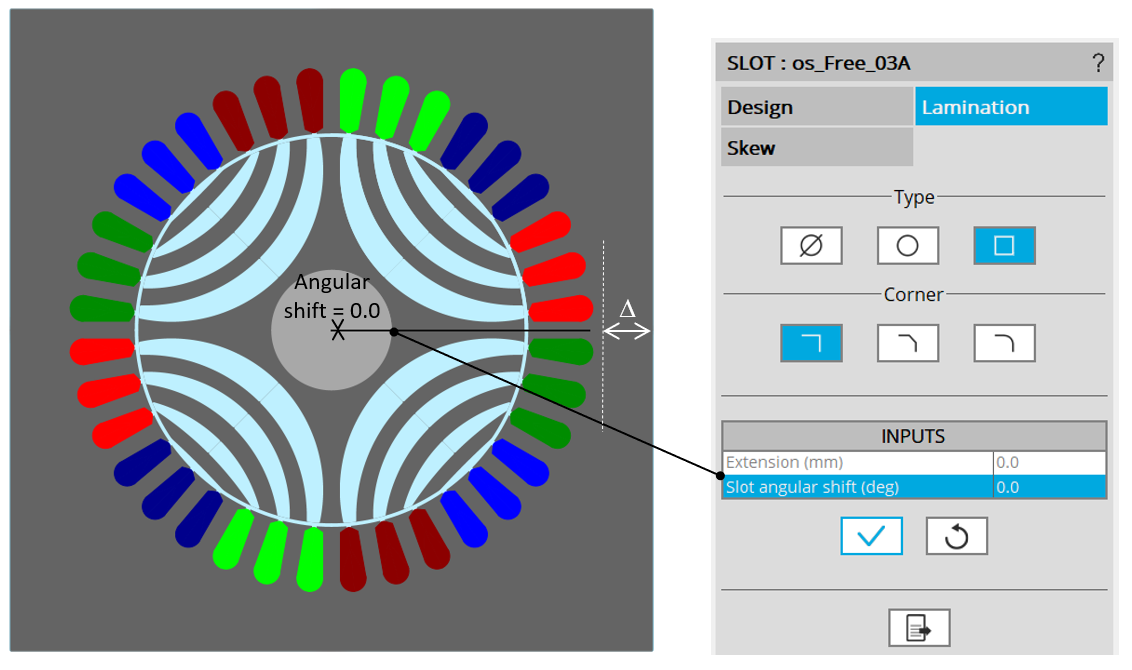Choose the rounded corner option icon
Image resolution: width=1132 pixels, height=670 pixels.
1004,343
